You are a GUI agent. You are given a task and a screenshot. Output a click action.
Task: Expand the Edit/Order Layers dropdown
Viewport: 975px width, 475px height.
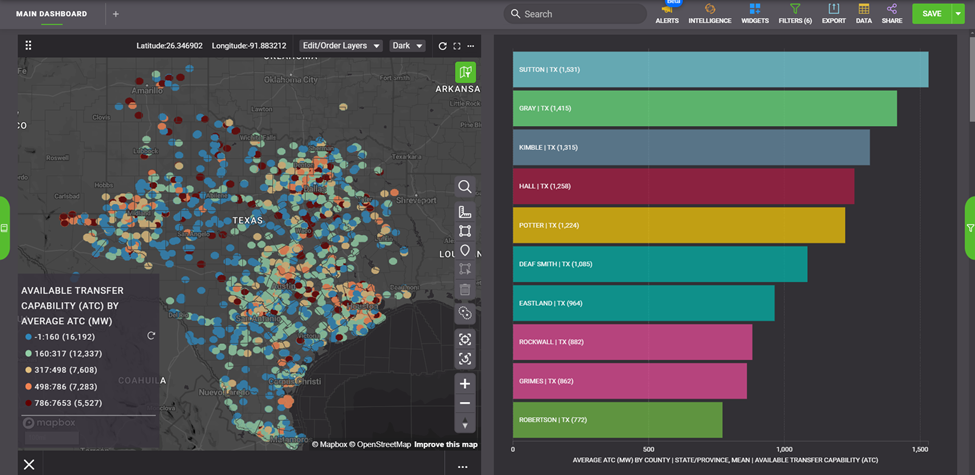(341, 46)
